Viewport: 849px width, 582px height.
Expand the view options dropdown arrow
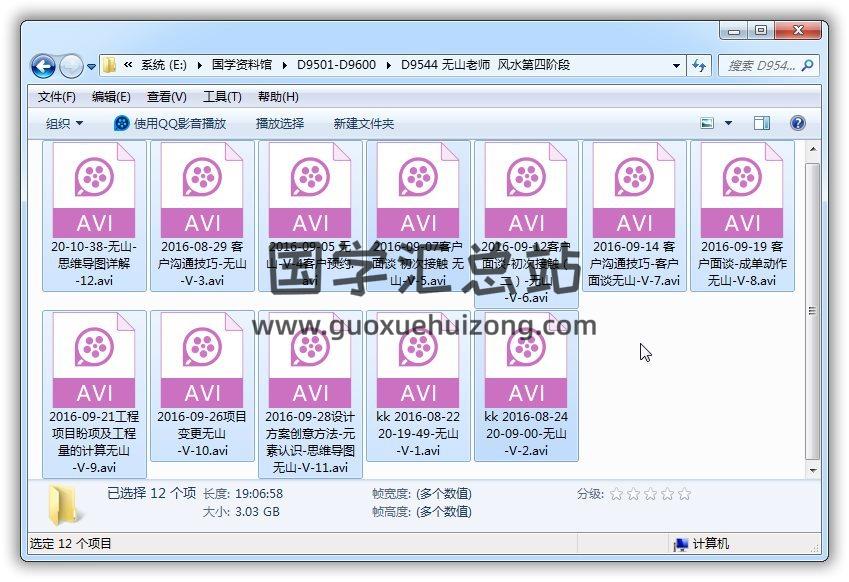coord(728,123)
